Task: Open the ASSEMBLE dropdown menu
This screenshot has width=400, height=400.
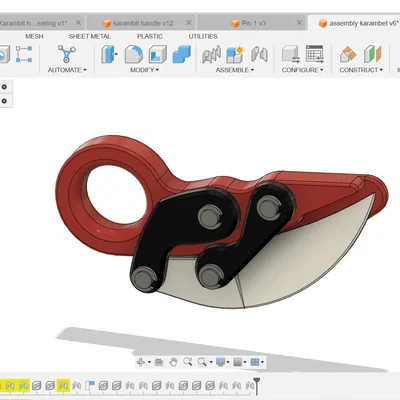Action: pyautogui.click(x=235, y=70)
